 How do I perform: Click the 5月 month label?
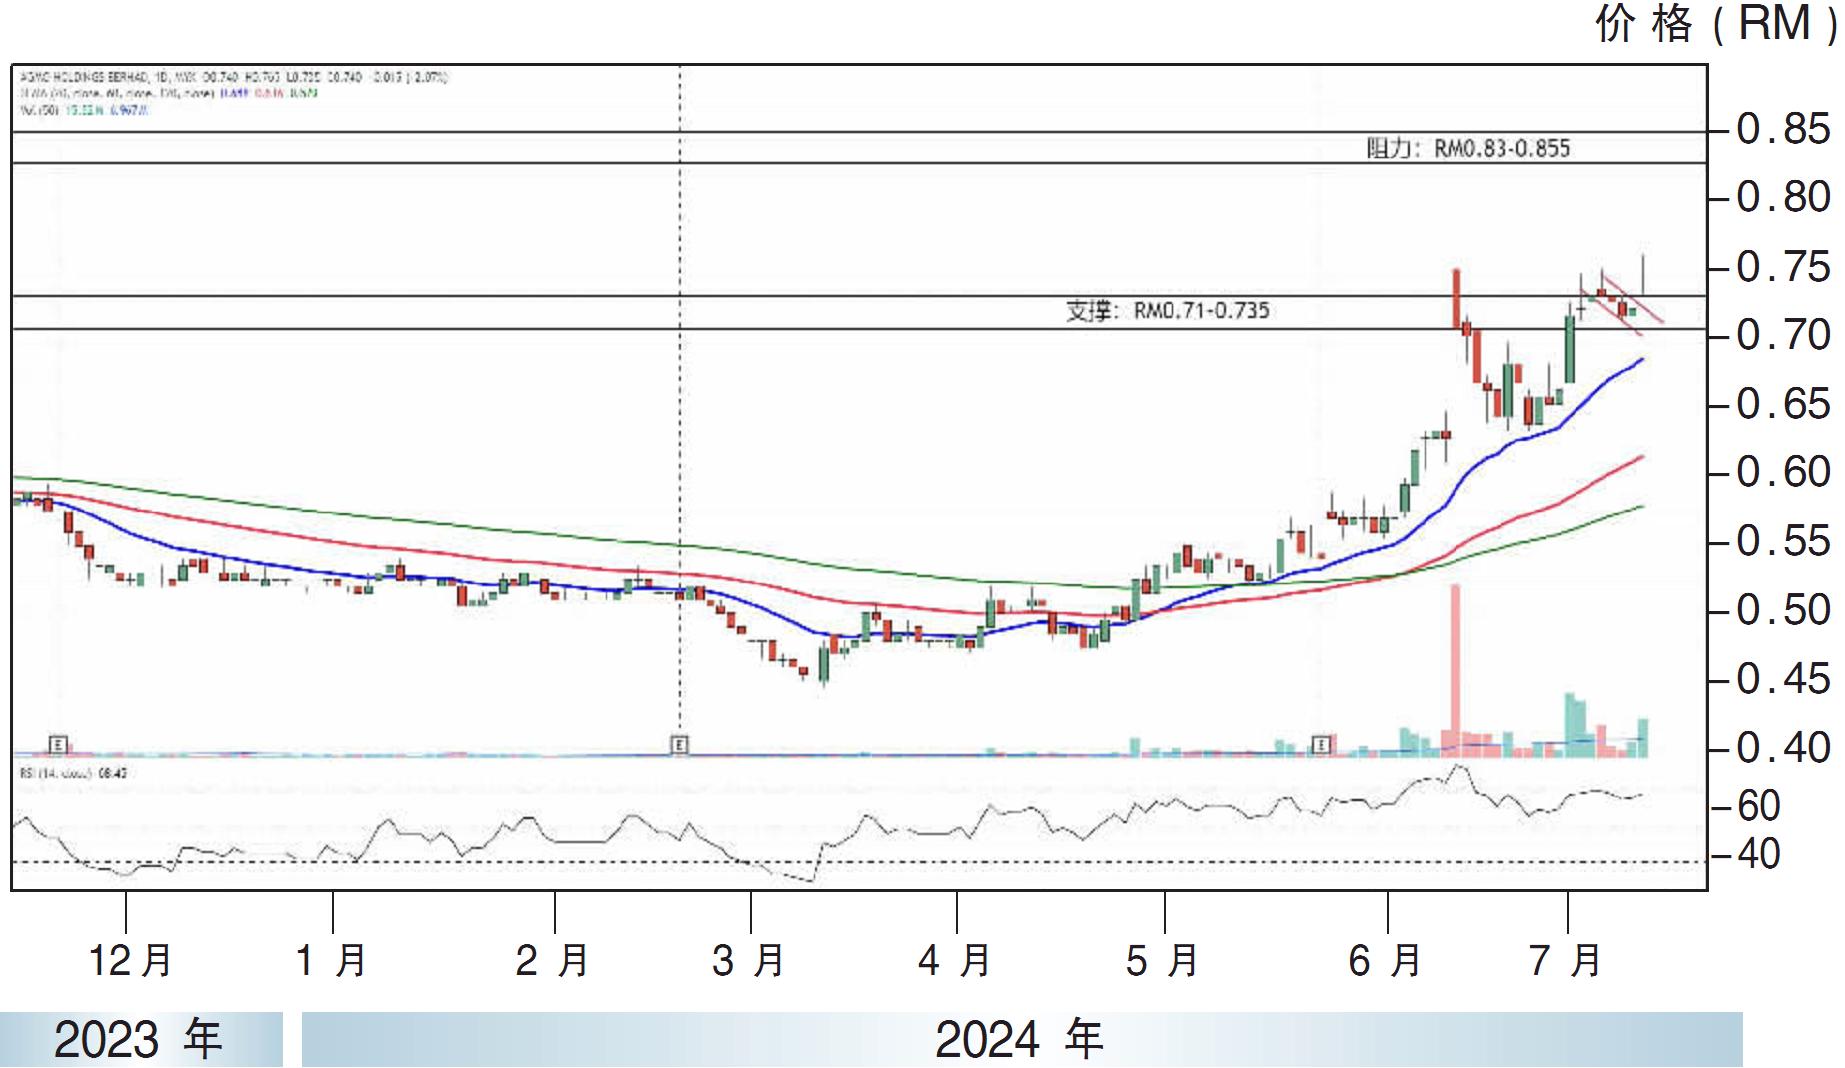[x=1162, y=960]
